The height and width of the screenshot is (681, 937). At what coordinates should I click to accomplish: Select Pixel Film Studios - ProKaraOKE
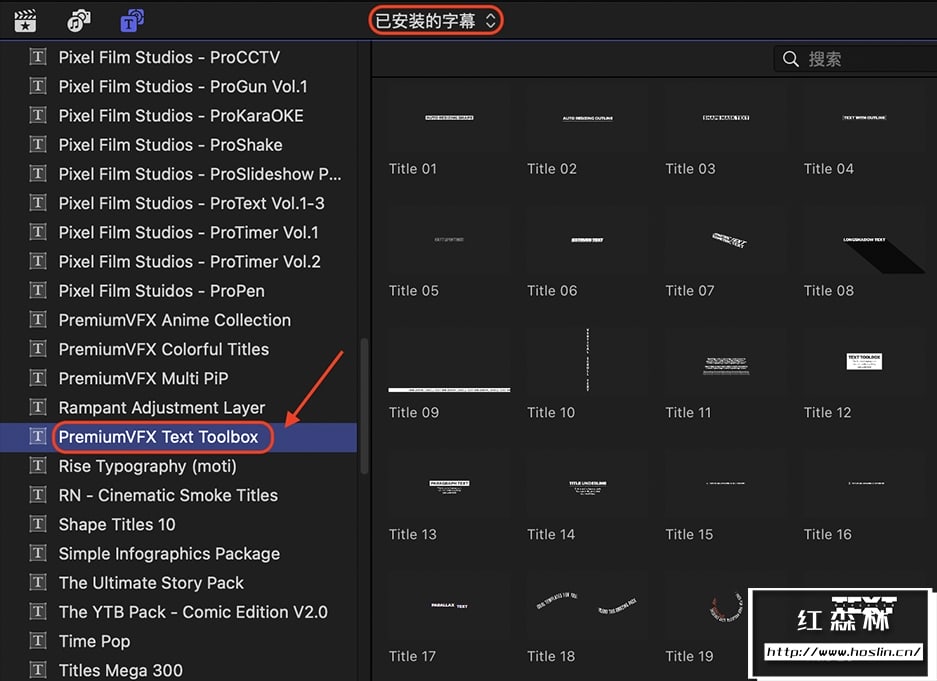click(x=181, y=116)
